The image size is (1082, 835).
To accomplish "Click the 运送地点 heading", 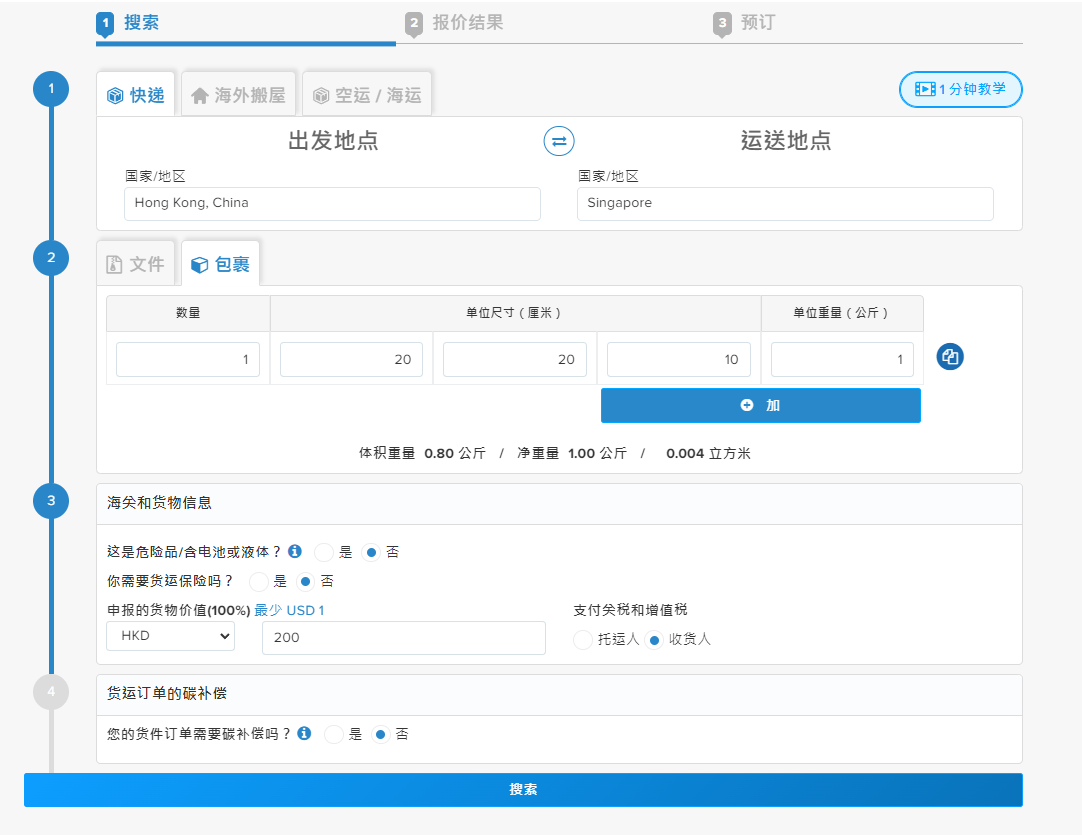I will pyautogui.click(x=785, y=141).
